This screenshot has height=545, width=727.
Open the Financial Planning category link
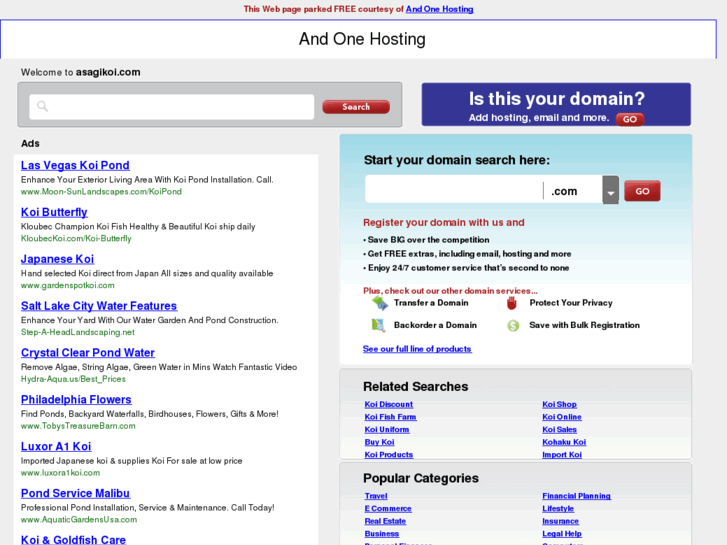pos(577,496)
